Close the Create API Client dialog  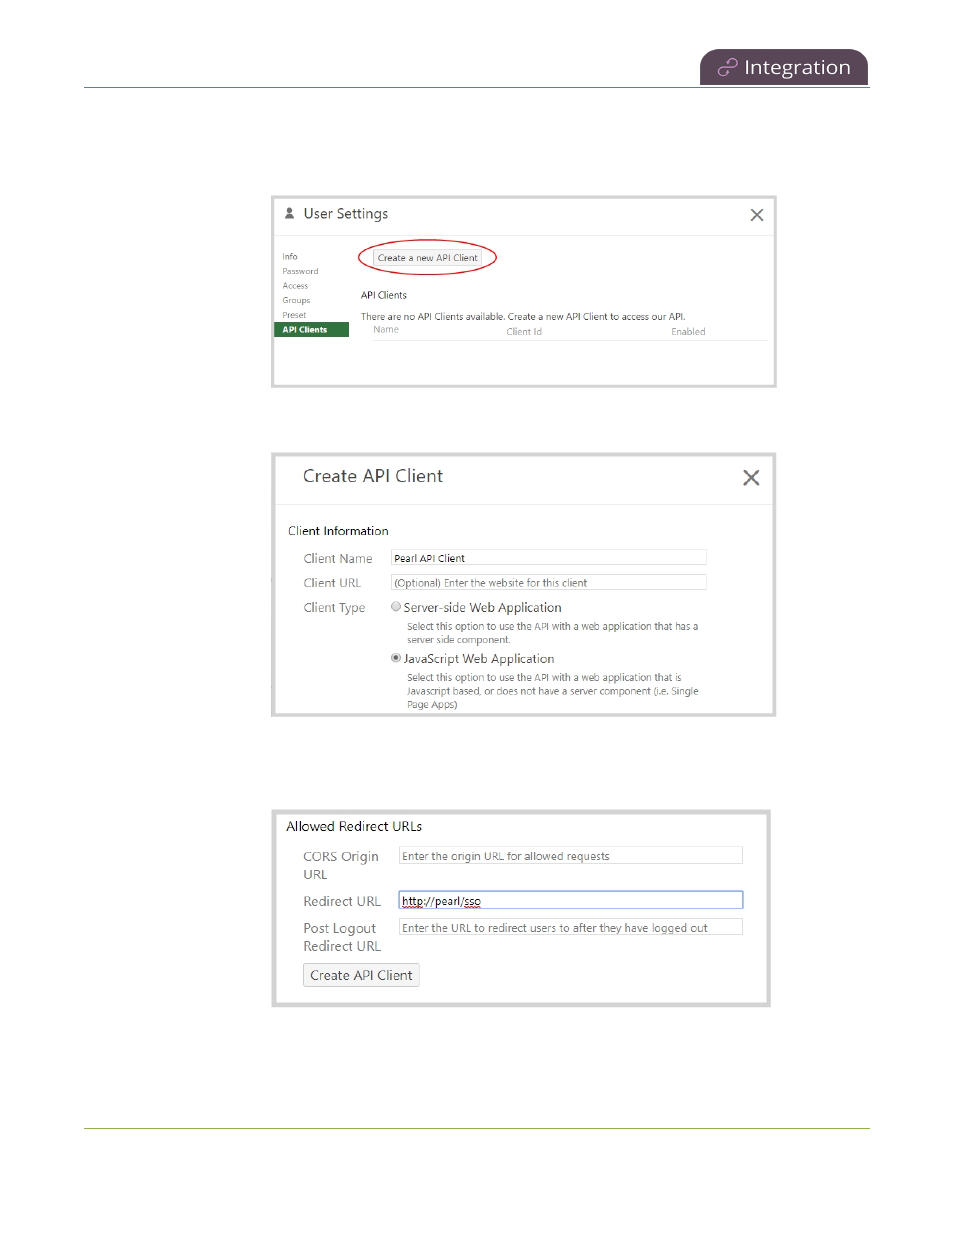click(751, 478)
